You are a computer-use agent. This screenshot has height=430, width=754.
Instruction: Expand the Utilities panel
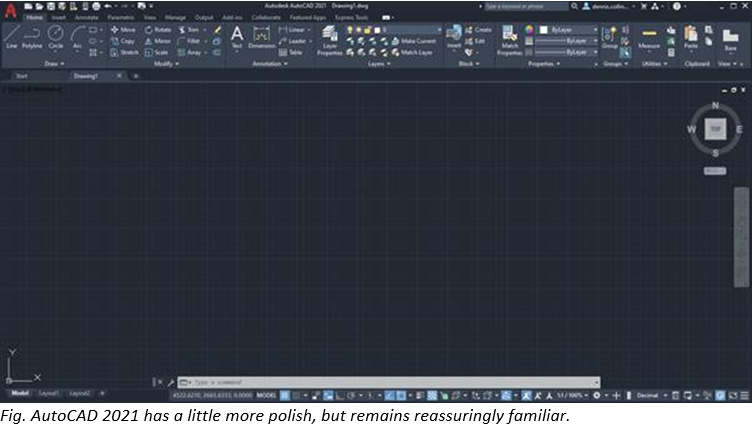[654, 63]
